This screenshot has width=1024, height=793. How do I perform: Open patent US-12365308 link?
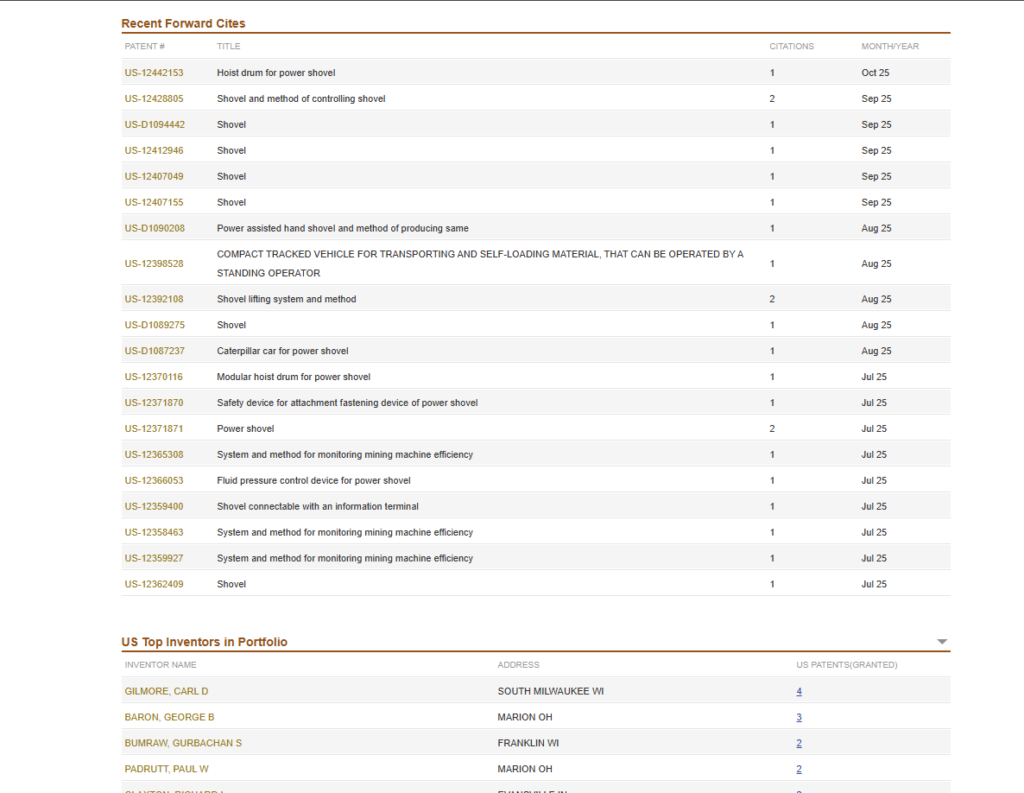(x=154, y=455)
